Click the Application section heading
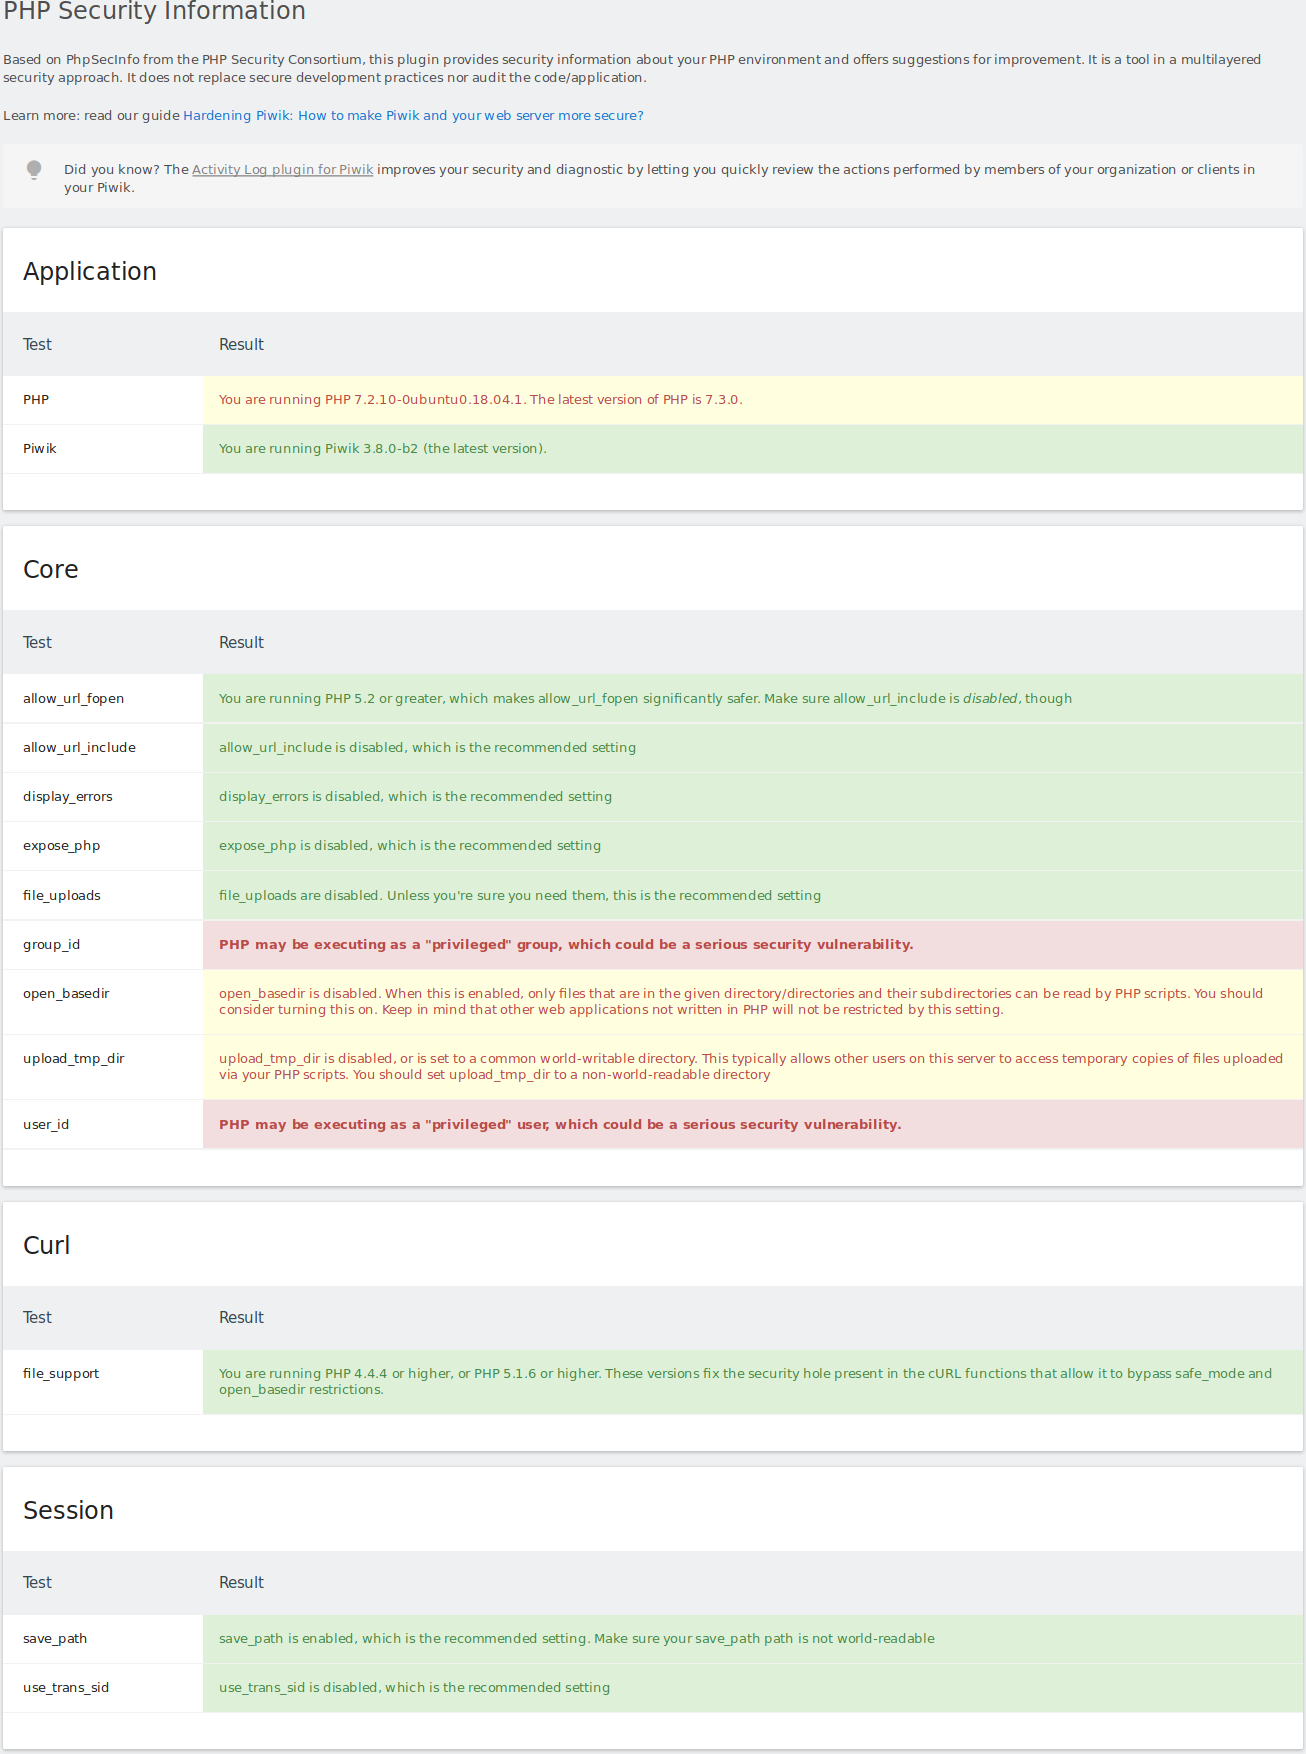 tap(90, 272)
